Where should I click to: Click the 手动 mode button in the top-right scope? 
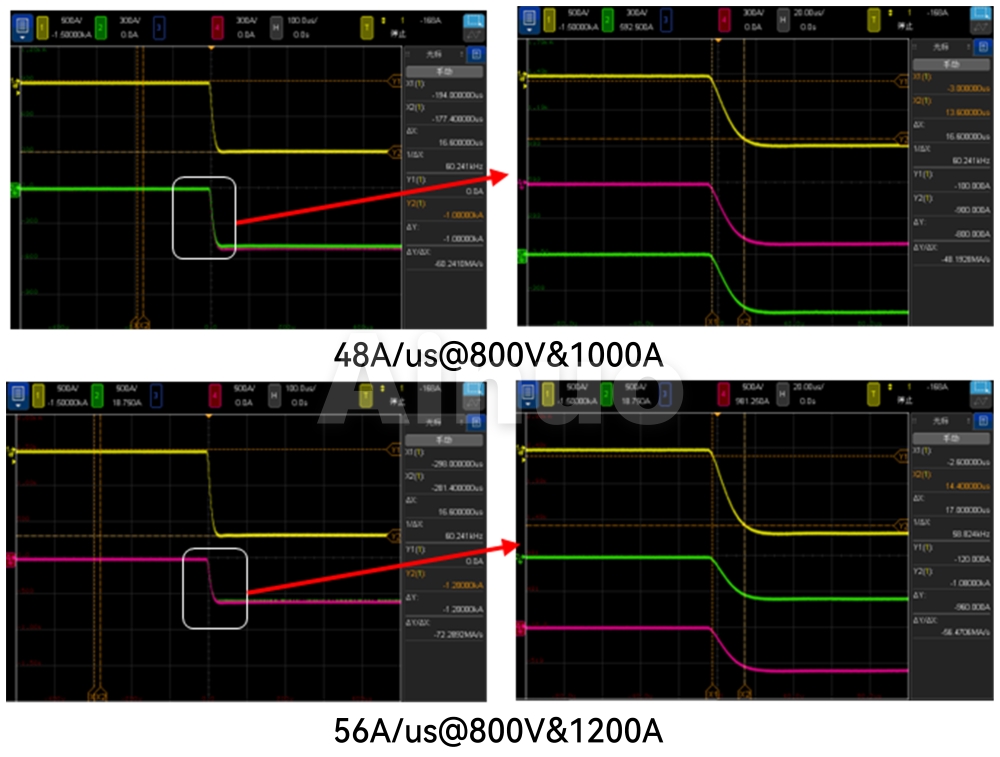tap(952, 64)
